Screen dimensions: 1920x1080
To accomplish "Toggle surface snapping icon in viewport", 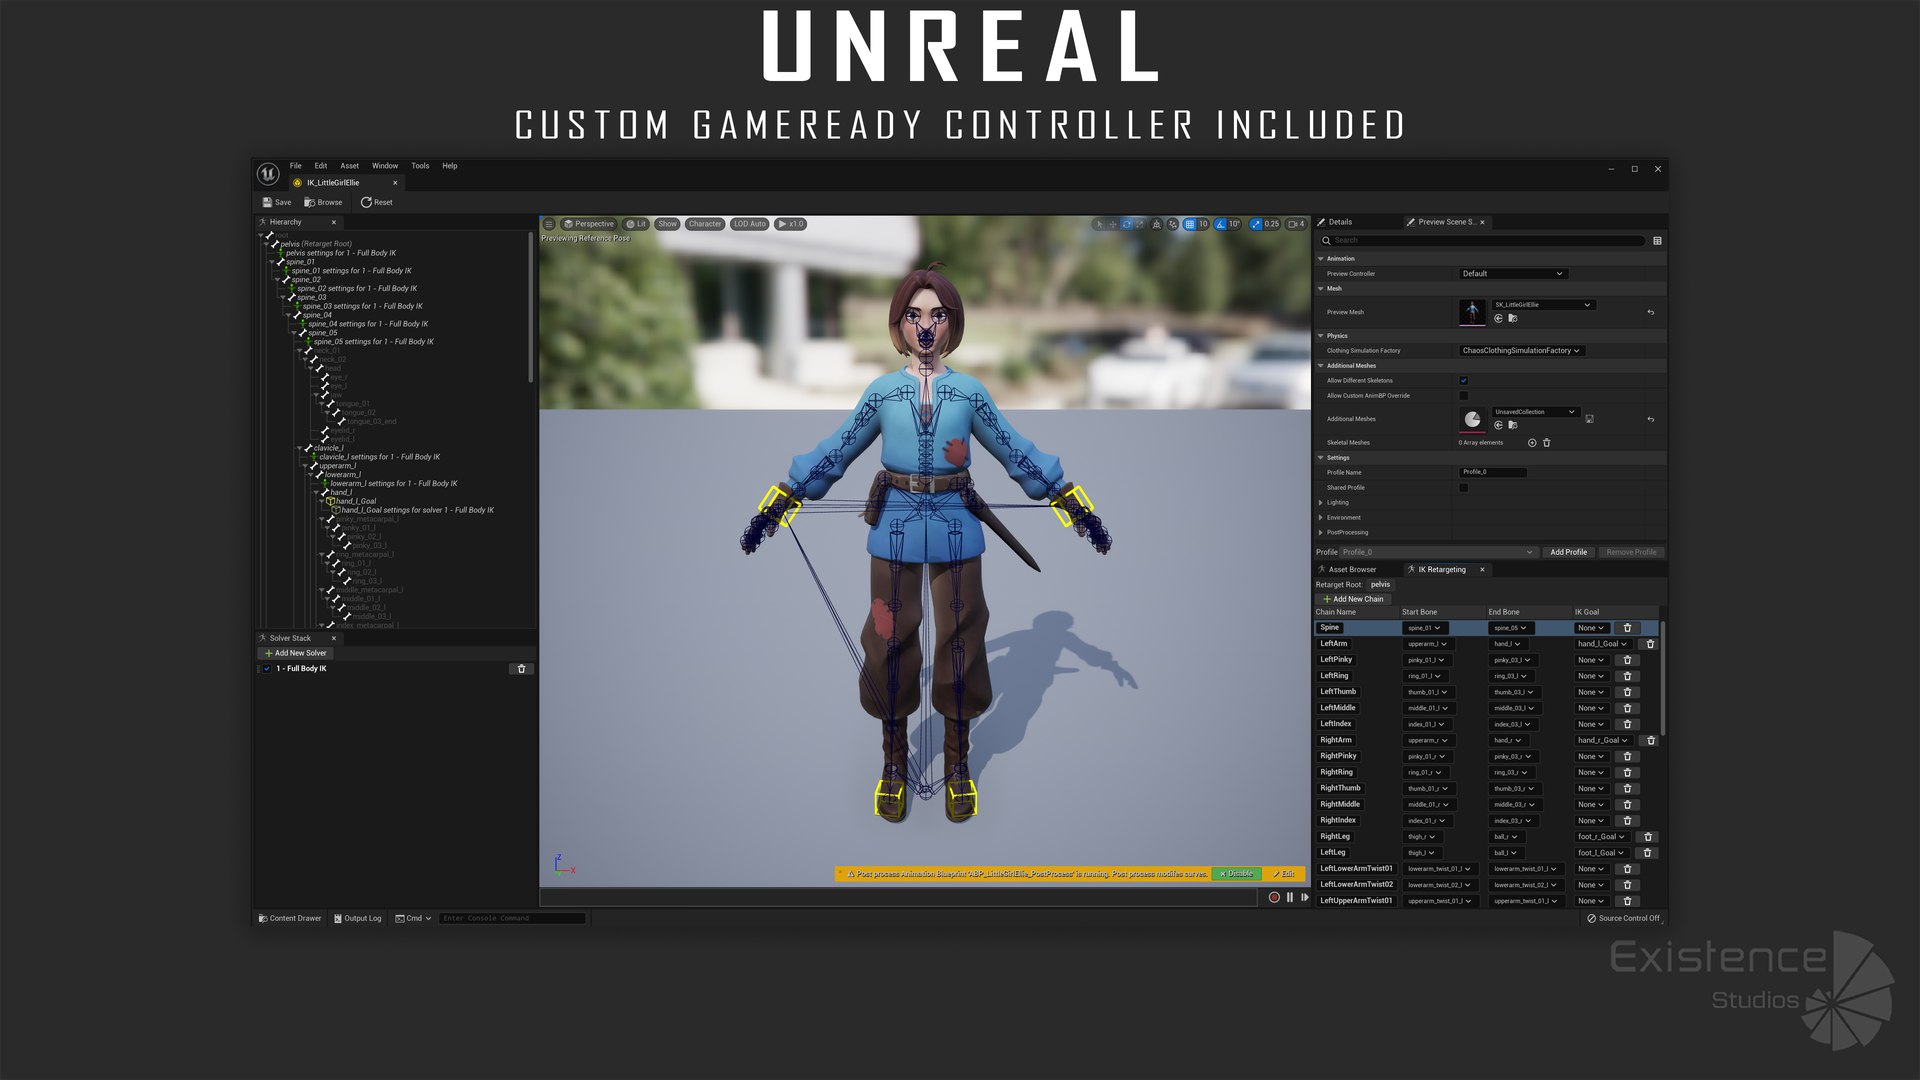I will (x=1173, y=224).
